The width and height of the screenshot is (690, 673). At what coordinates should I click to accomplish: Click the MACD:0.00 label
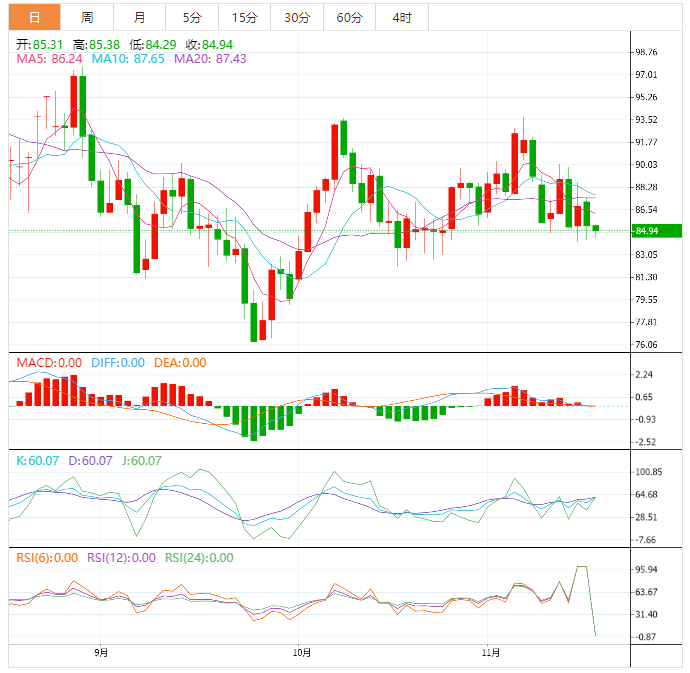pyautogui.click(x=49, y=363)
